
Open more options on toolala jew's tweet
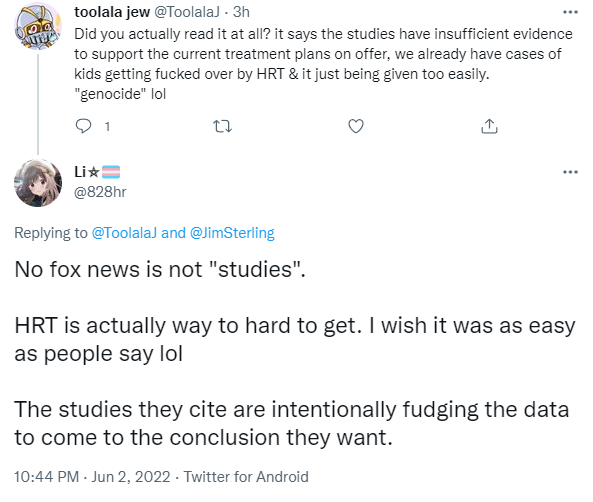tap(570, 12)
